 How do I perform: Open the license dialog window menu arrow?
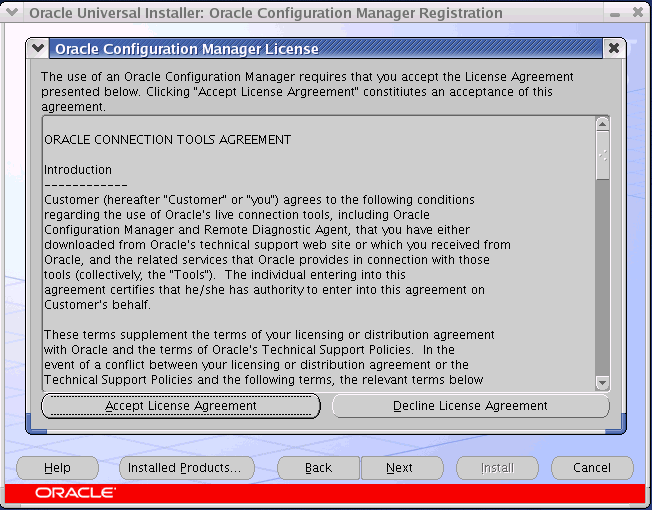(38, 49)
